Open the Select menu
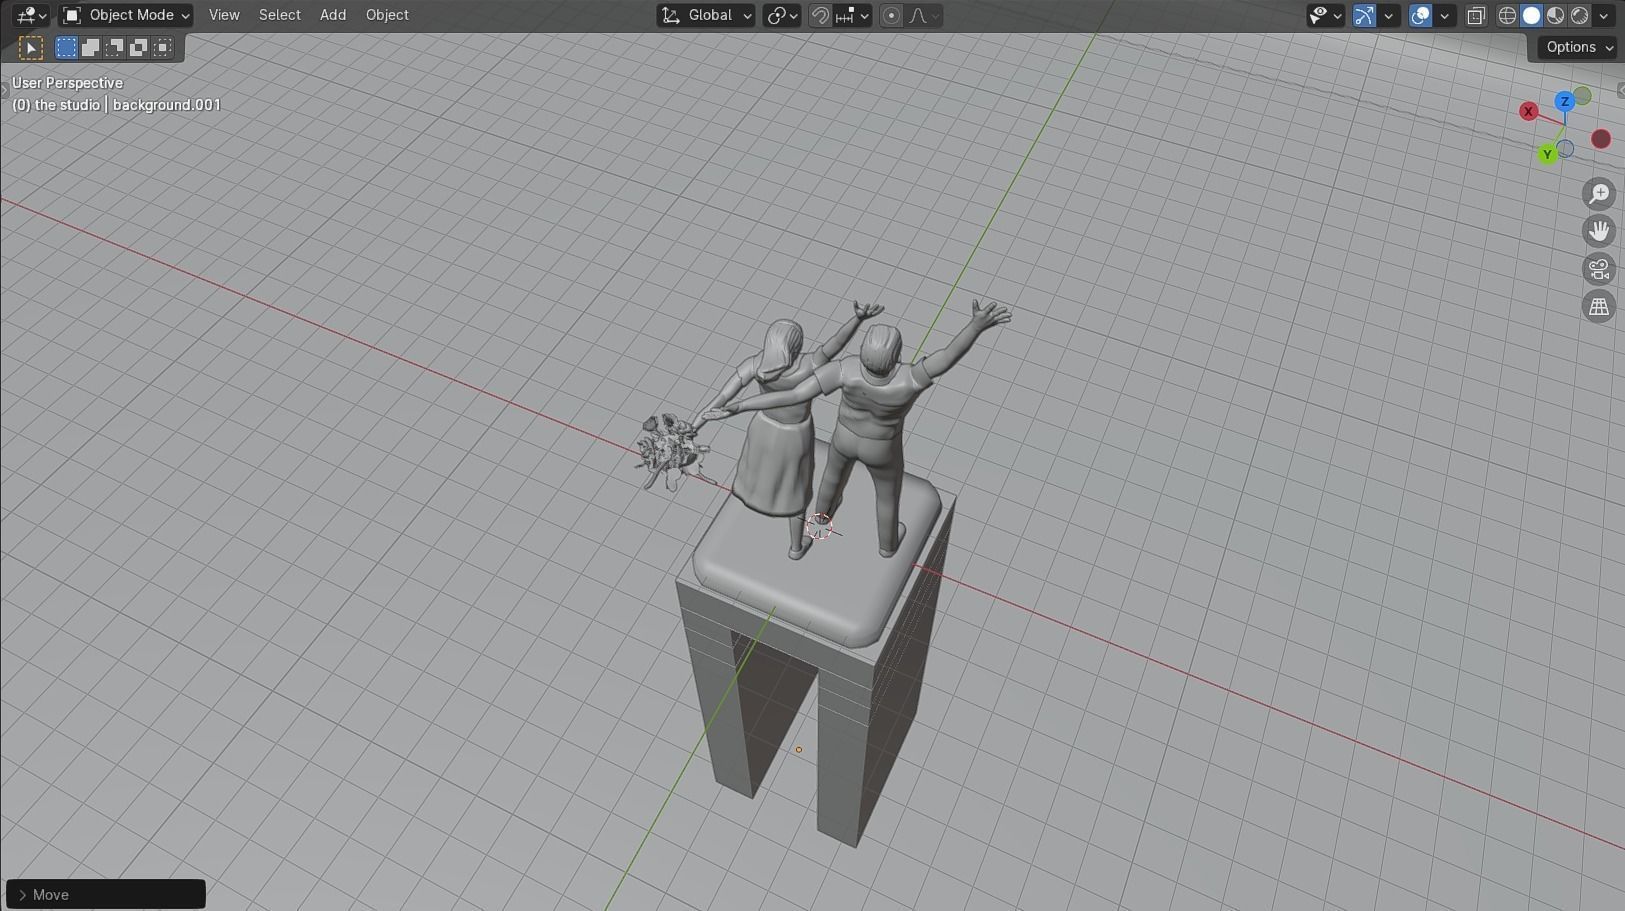Image resolution: width=1625 pixels, height=911 pixels. 280,15
